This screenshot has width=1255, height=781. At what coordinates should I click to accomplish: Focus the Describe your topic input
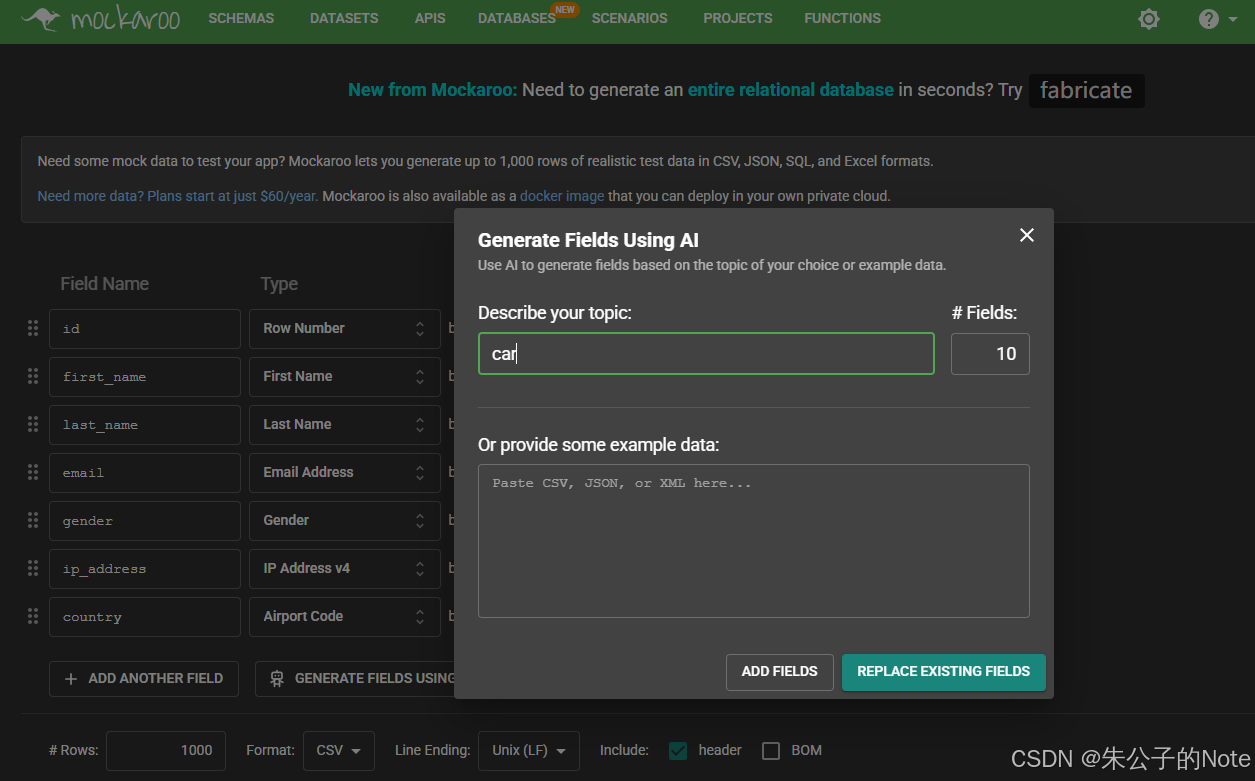tap(706, 354)
